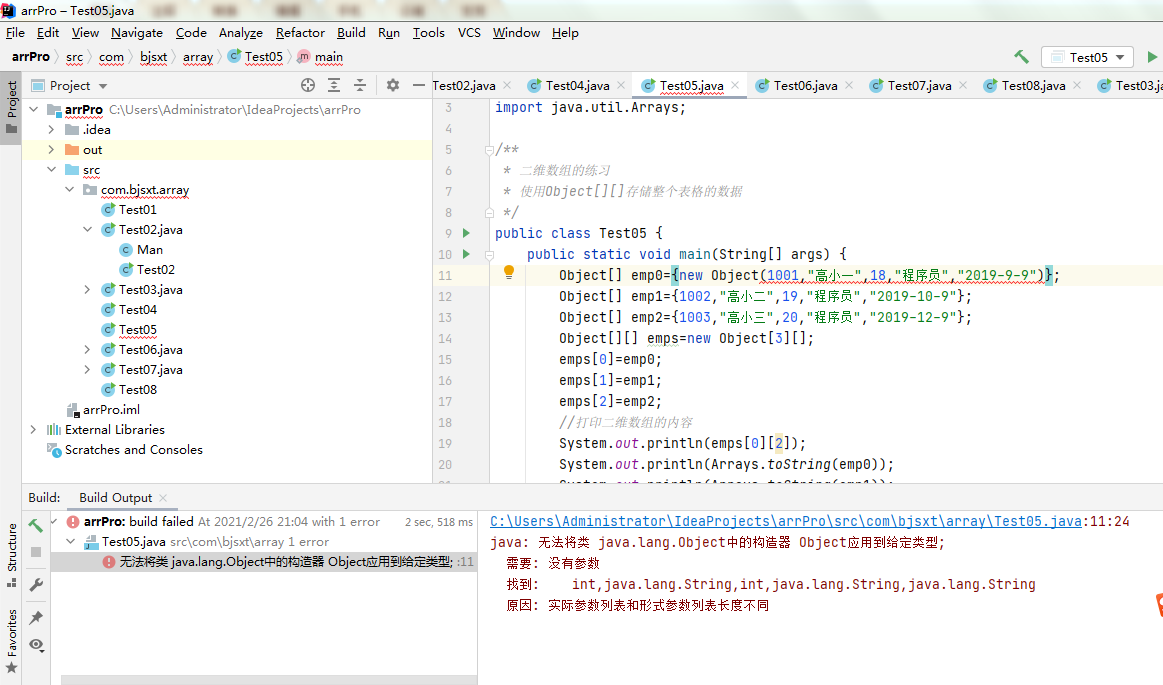Select Test01 class in project tree
The image size is (1163, 685).
coord(137,209)
